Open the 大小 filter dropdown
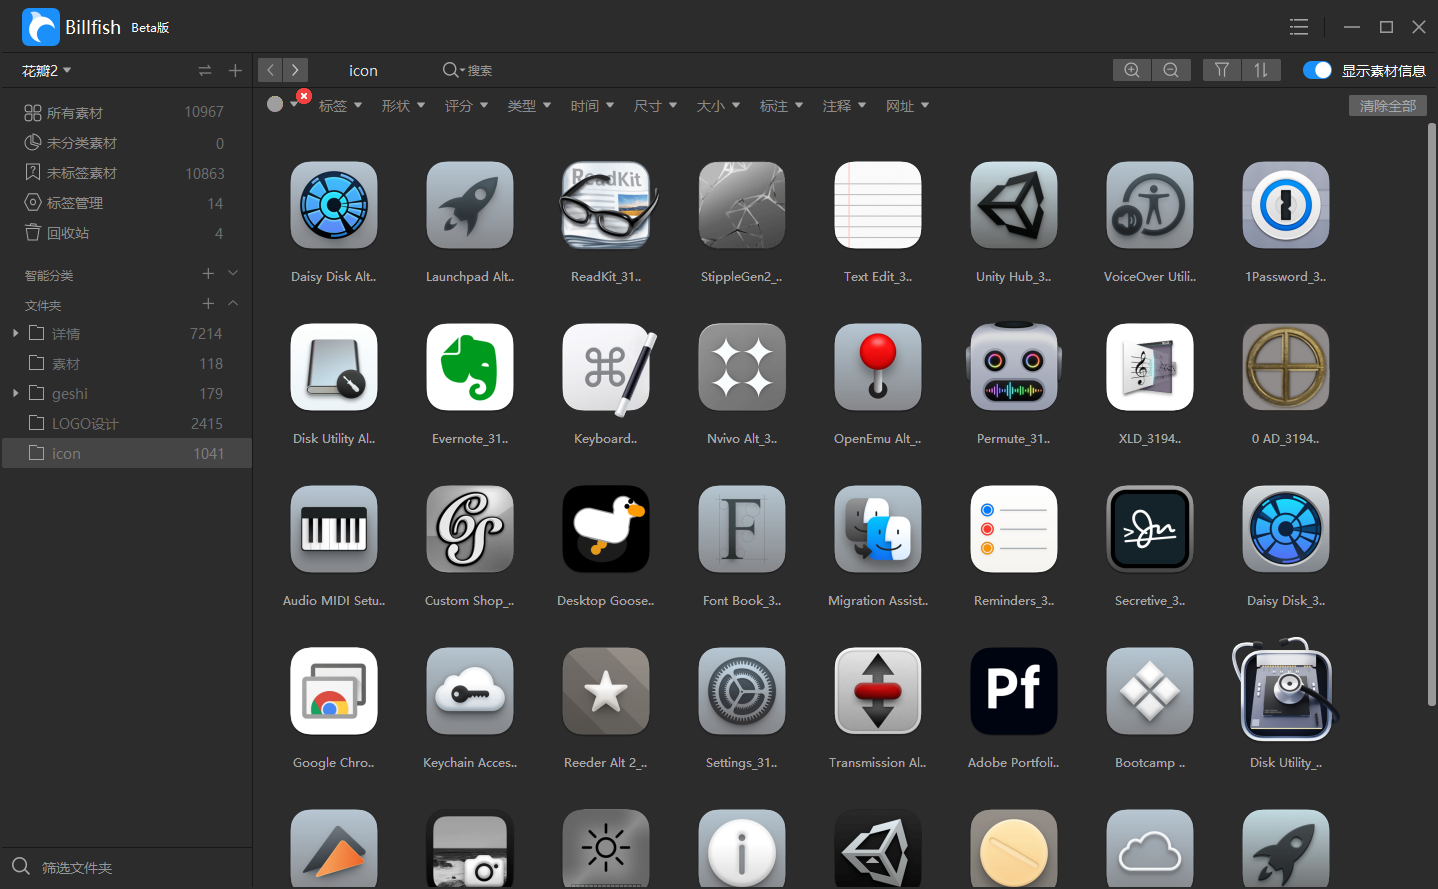Screen dimensions: 1438x889 point(718,106)
